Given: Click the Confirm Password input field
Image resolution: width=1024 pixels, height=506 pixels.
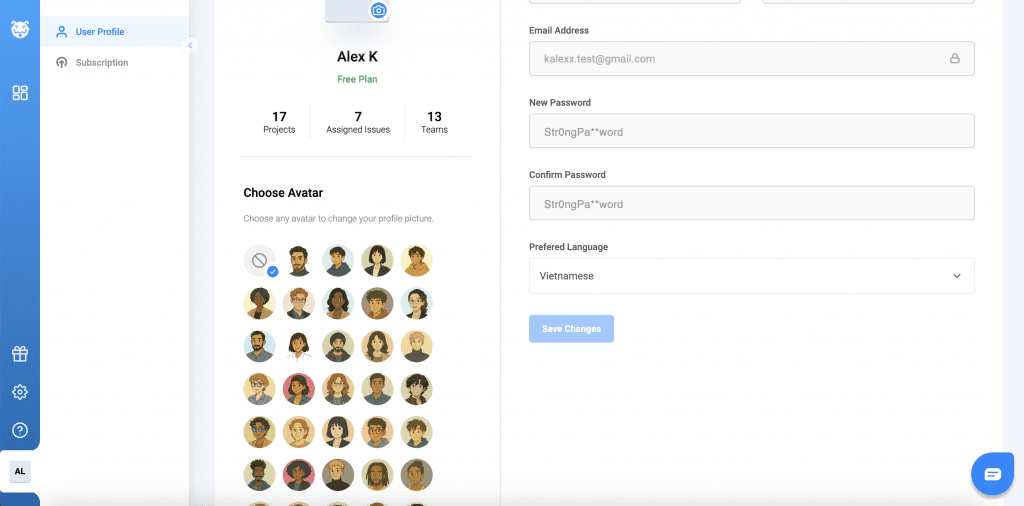Looking at the screenshot, I should pos(751,203).
